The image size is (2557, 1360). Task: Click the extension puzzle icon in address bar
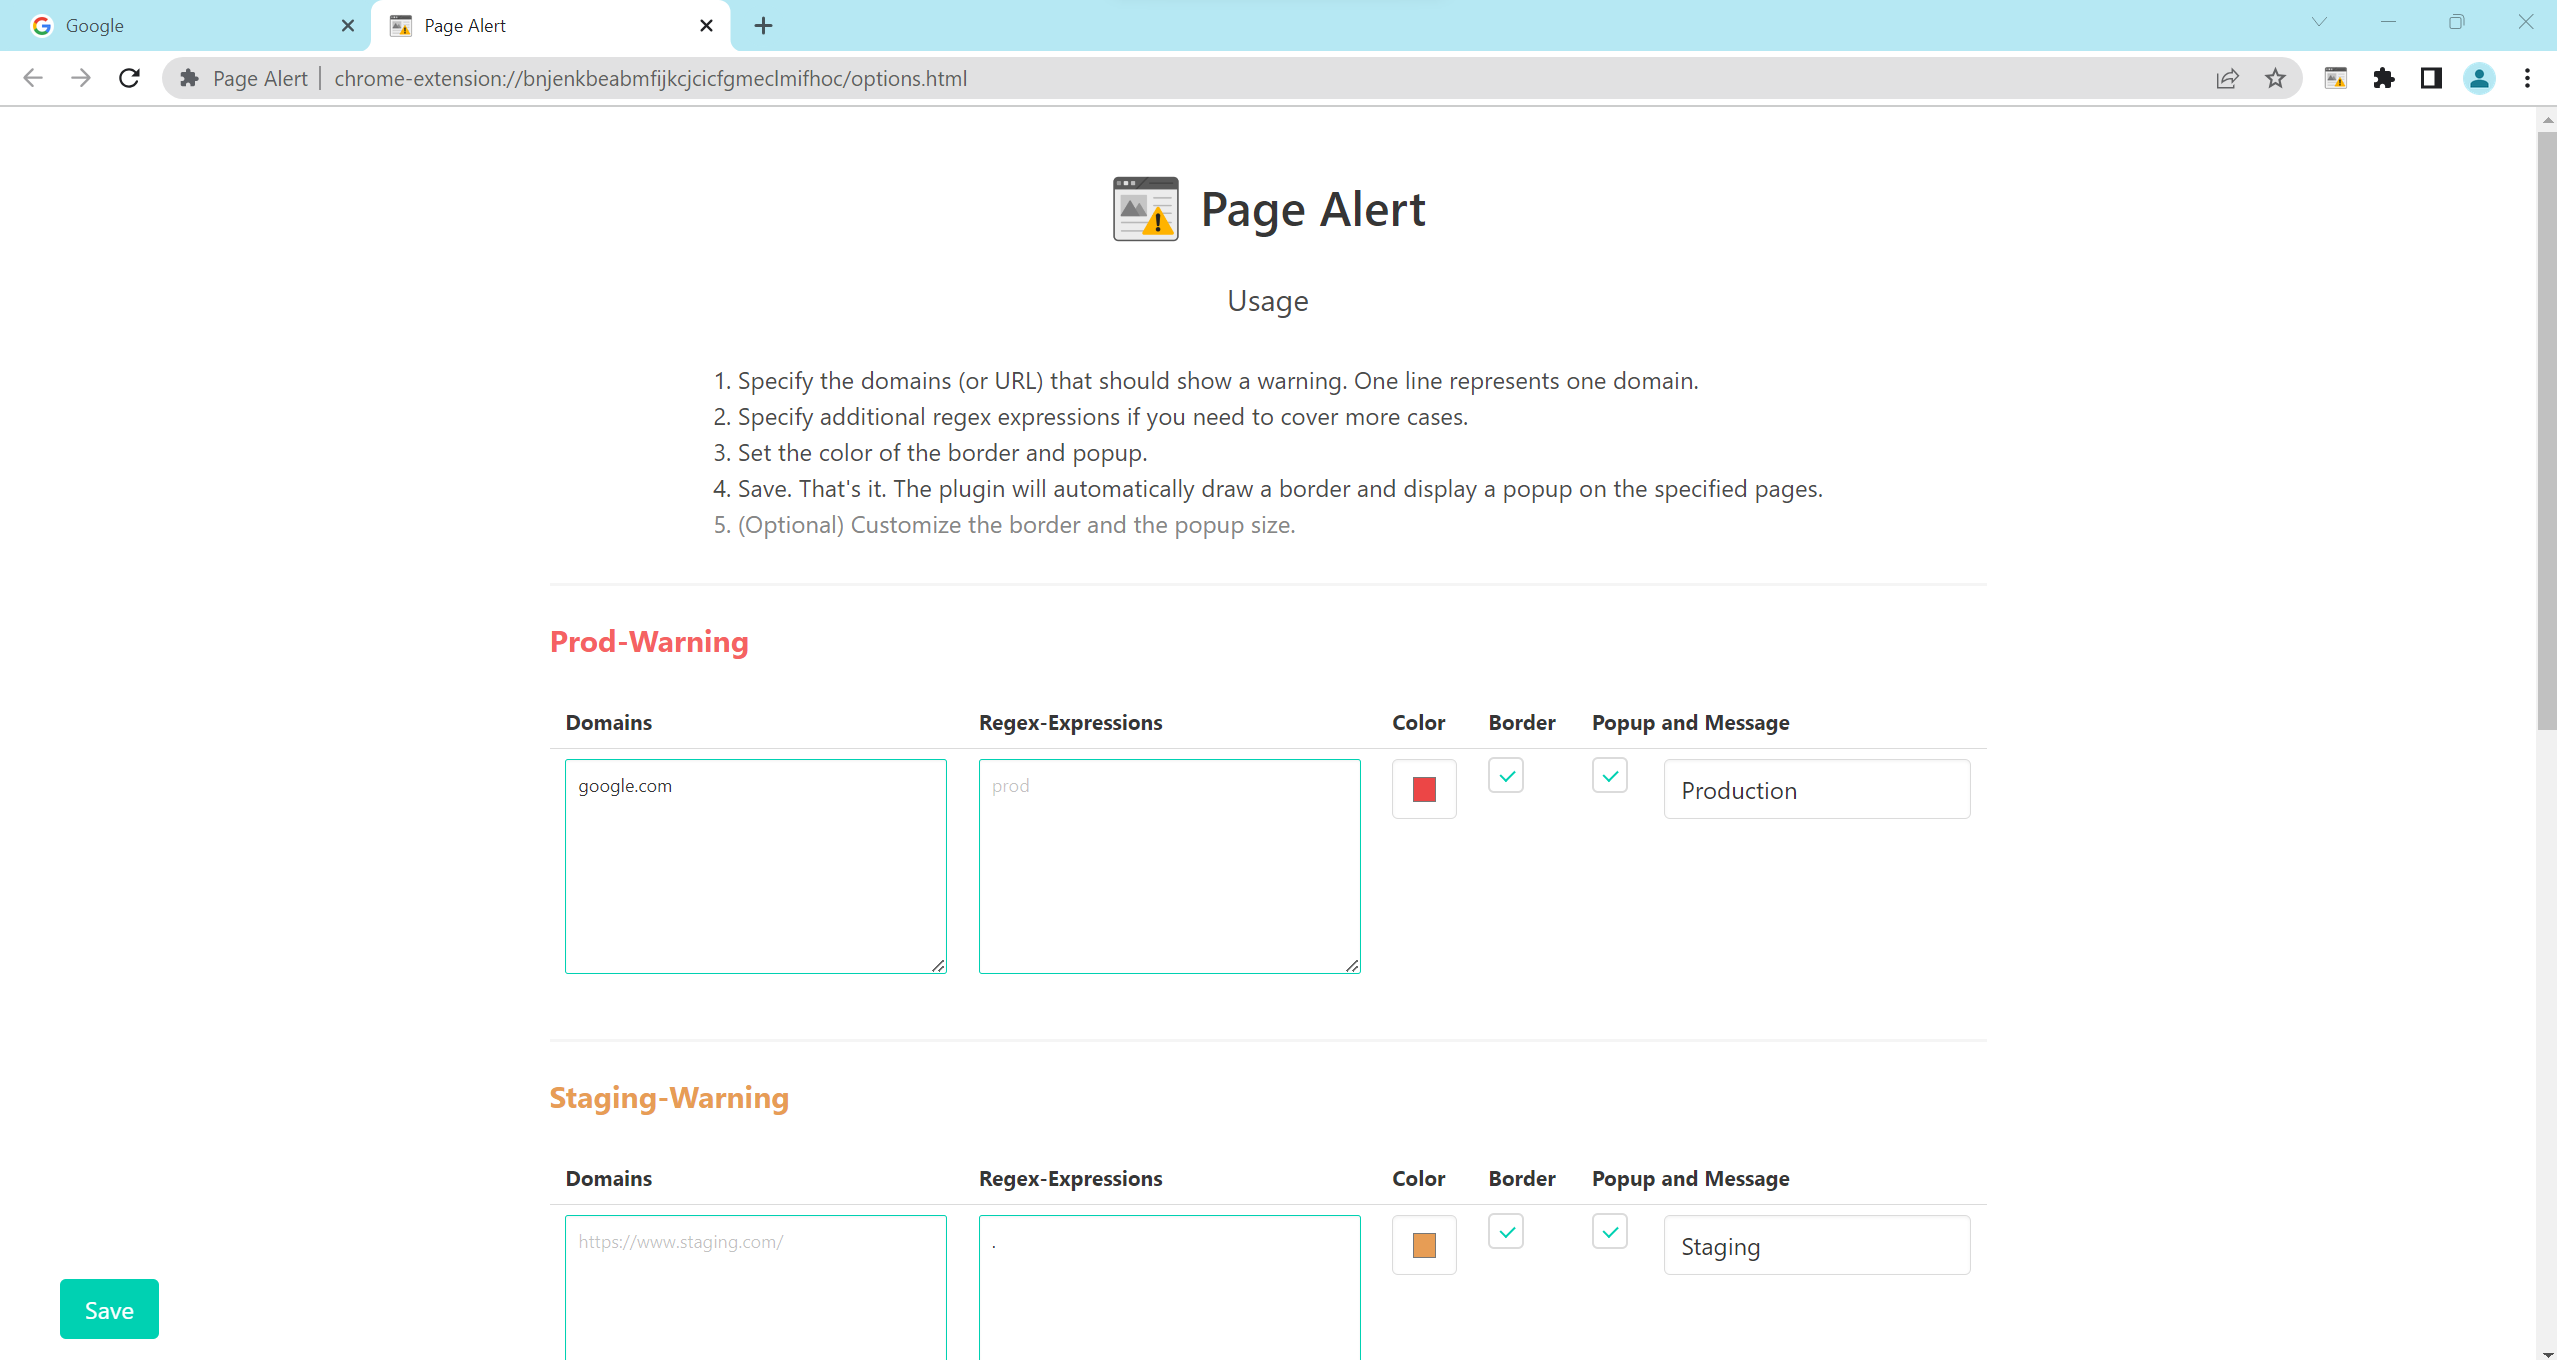tap(189, 78)
